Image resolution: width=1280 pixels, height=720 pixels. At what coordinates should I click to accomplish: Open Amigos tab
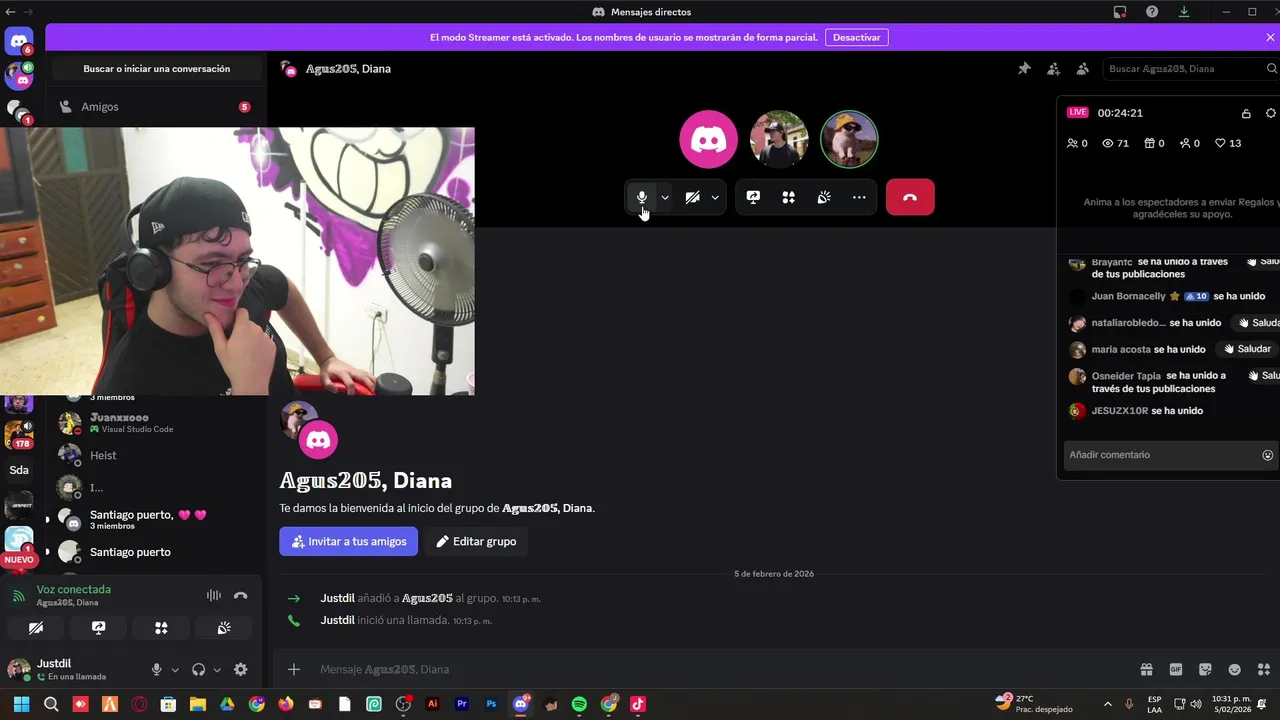click(156, 106)
